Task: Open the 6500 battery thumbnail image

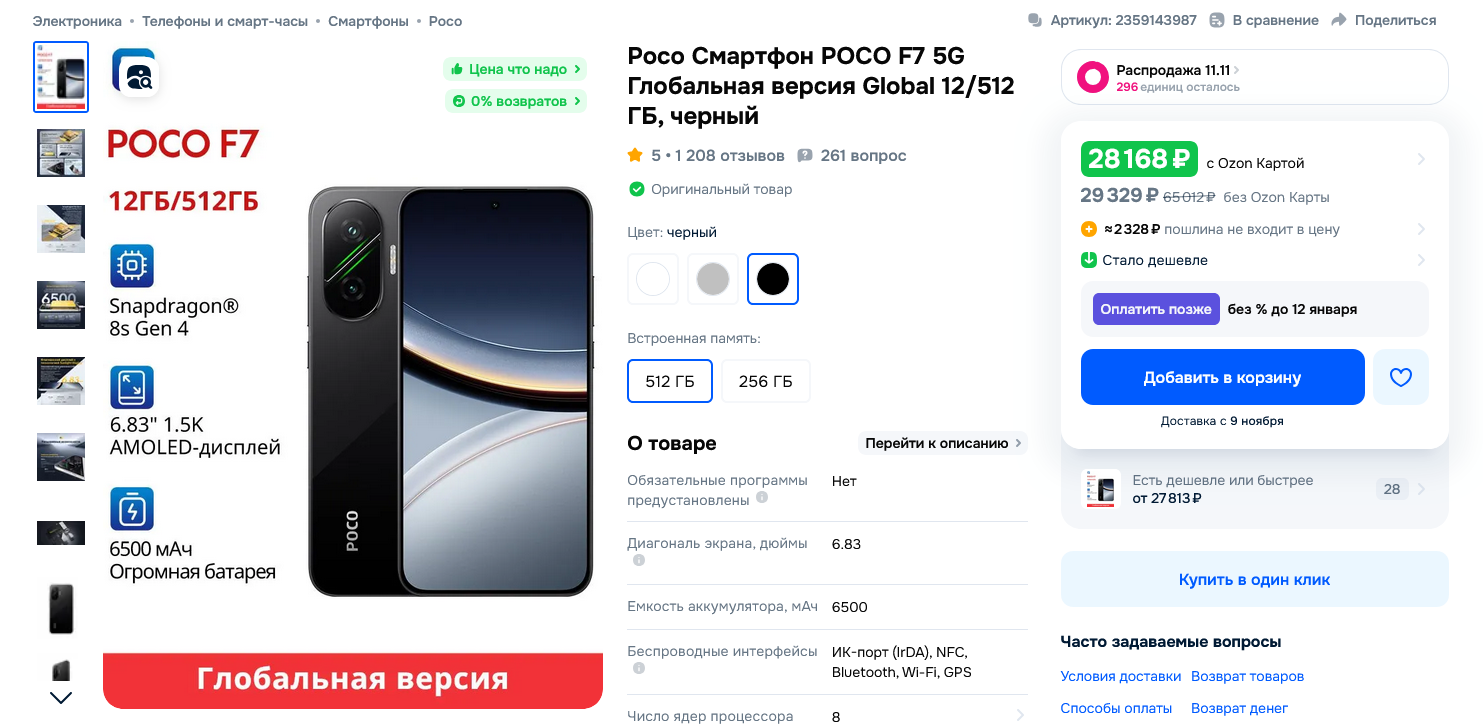Action: coord(61,305)
